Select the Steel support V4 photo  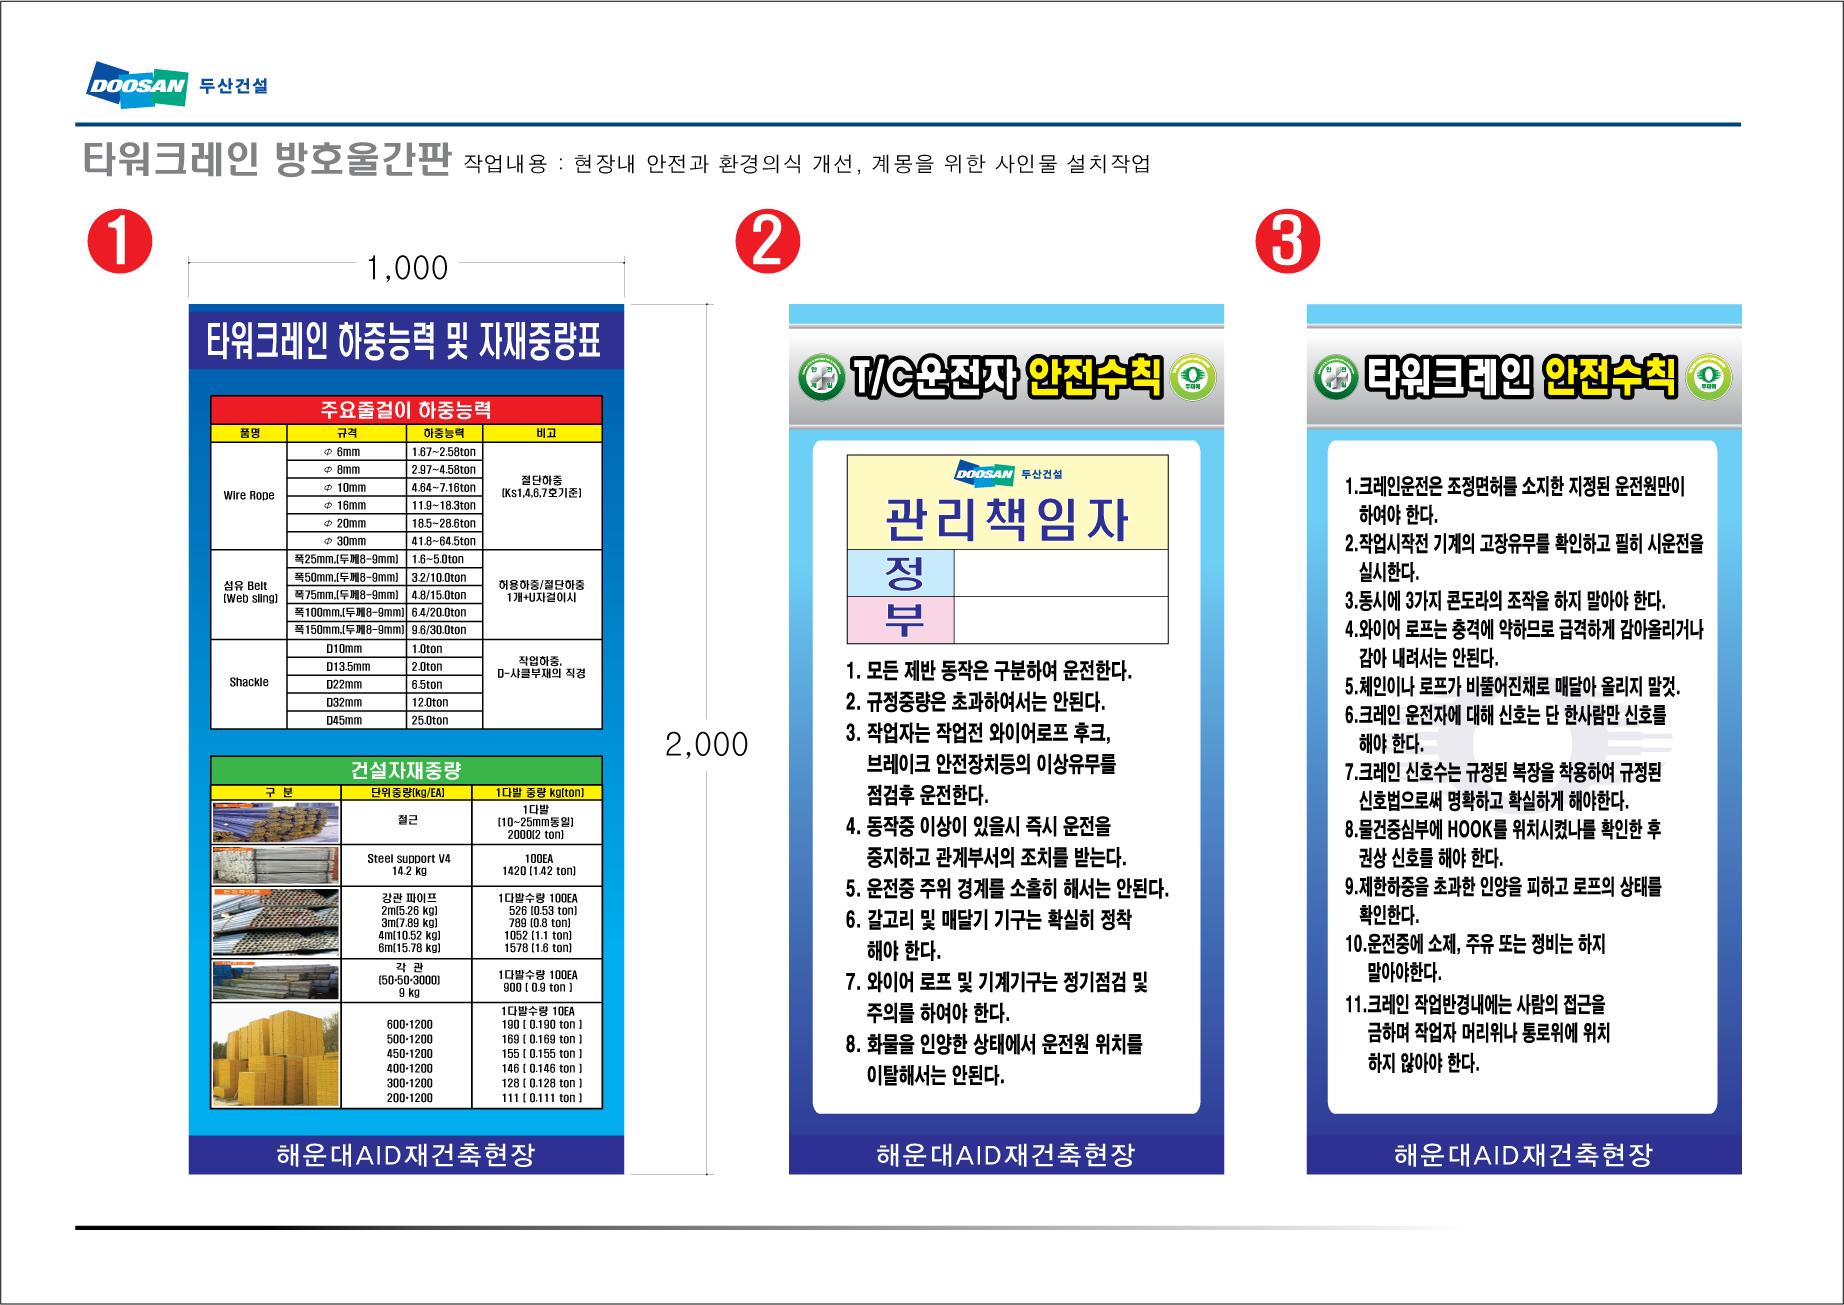pos(275,865)
